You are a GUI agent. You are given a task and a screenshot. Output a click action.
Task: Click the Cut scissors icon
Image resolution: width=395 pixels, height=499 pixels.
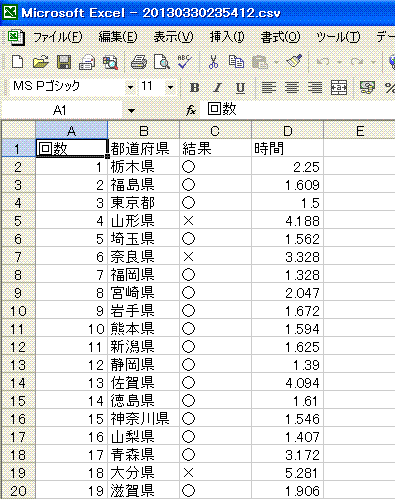213,62
